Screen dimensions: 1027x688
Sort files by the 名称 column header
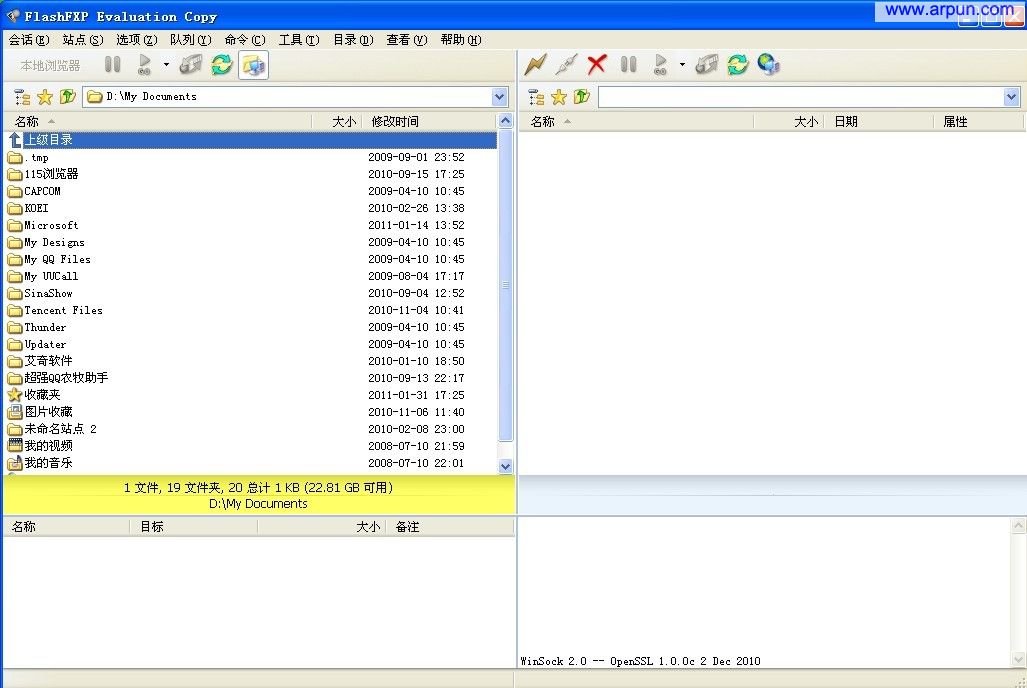[27, 121]
